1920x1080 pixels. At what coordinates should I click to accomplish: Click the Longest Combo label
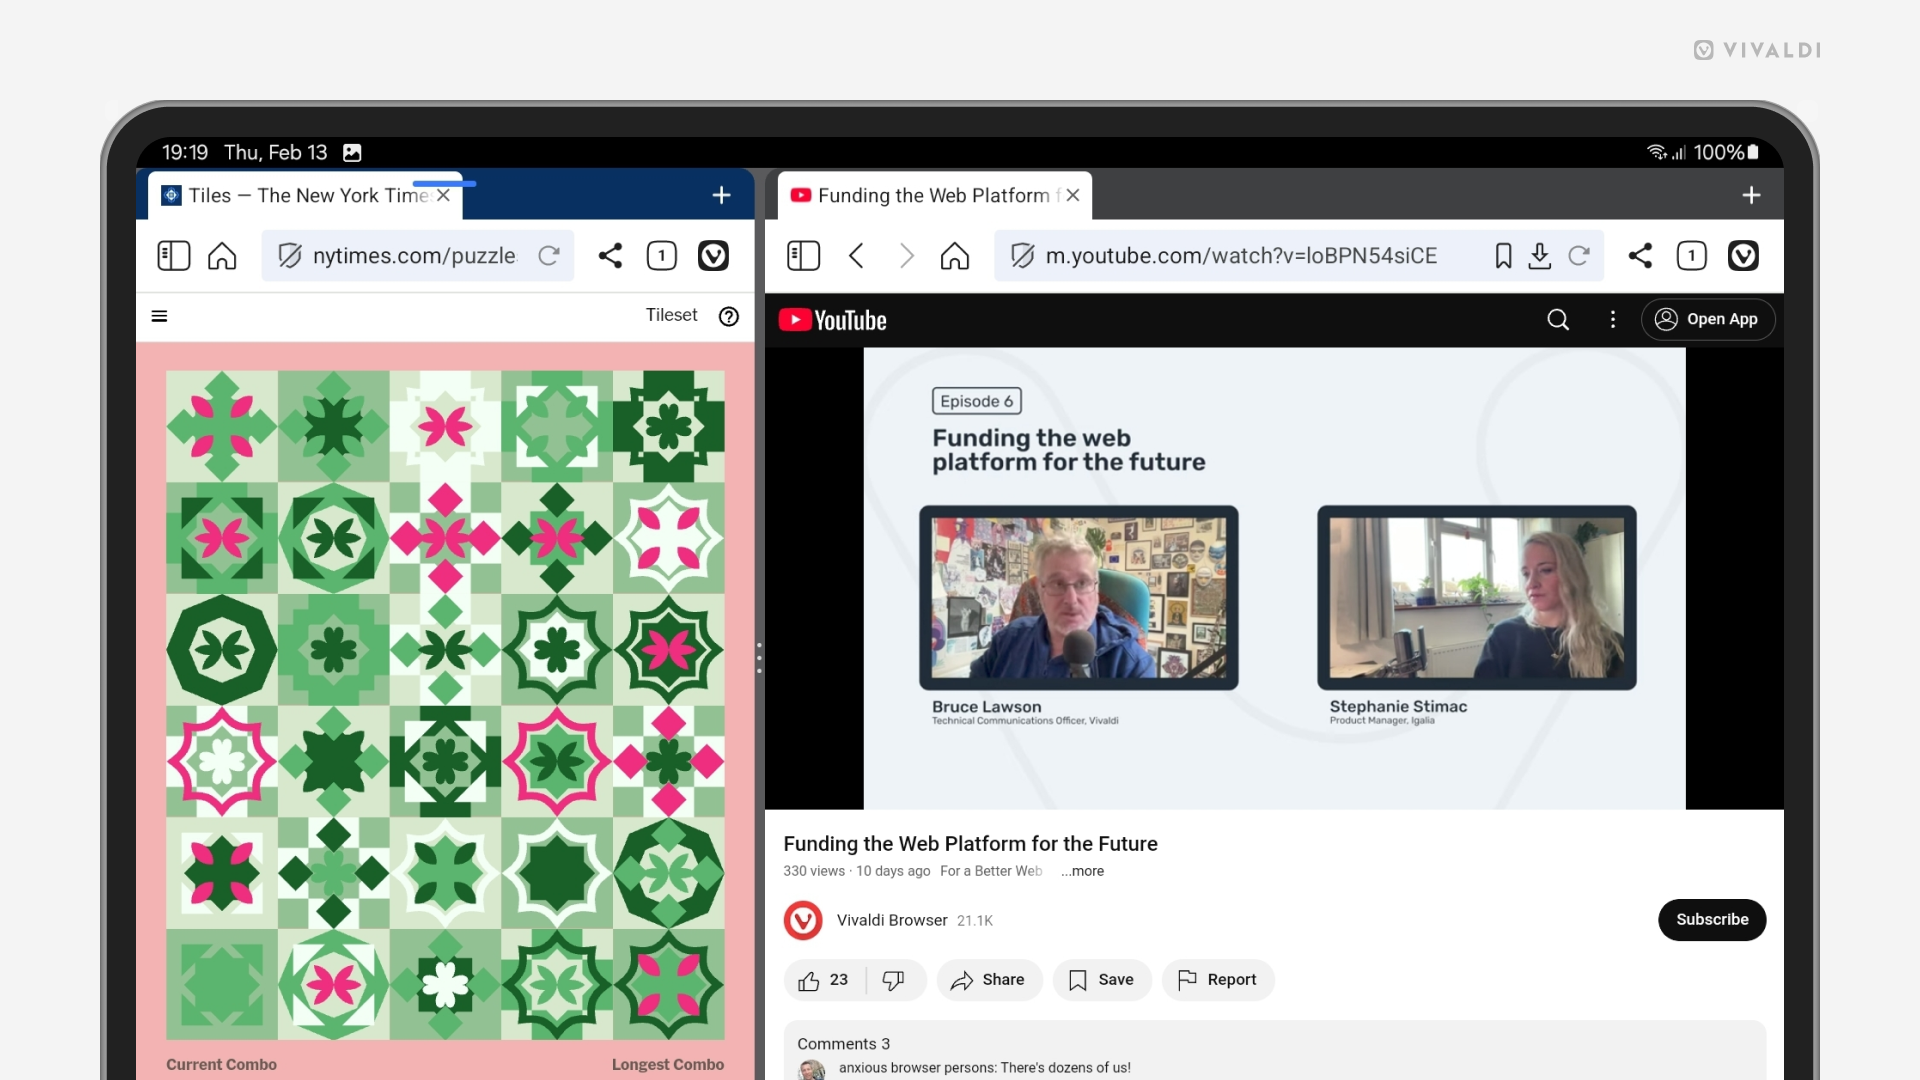coord(668,1065)
